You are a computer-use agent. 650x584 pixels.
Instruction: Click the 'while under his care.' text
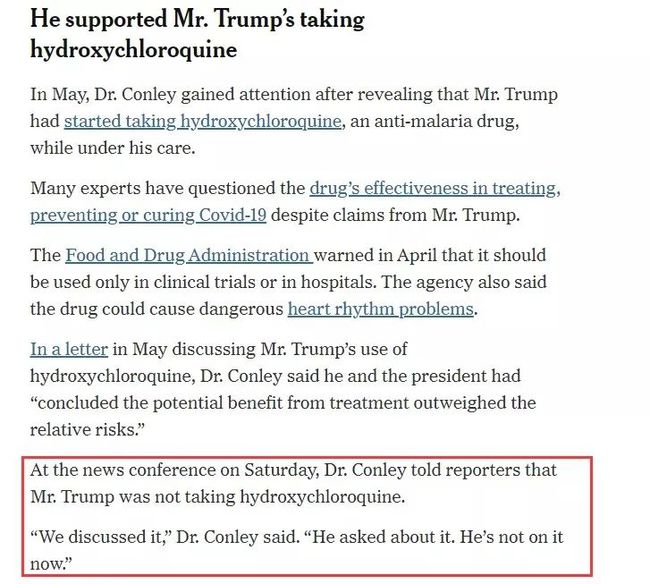(113, 148)
